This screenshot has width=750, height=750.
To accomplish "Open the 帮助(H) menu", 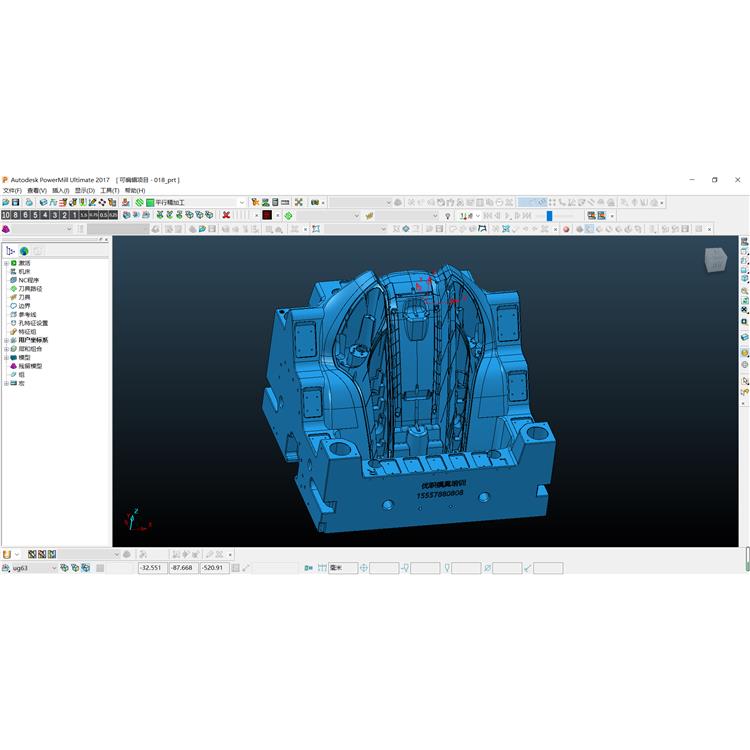I will click(x=135, y=190).
